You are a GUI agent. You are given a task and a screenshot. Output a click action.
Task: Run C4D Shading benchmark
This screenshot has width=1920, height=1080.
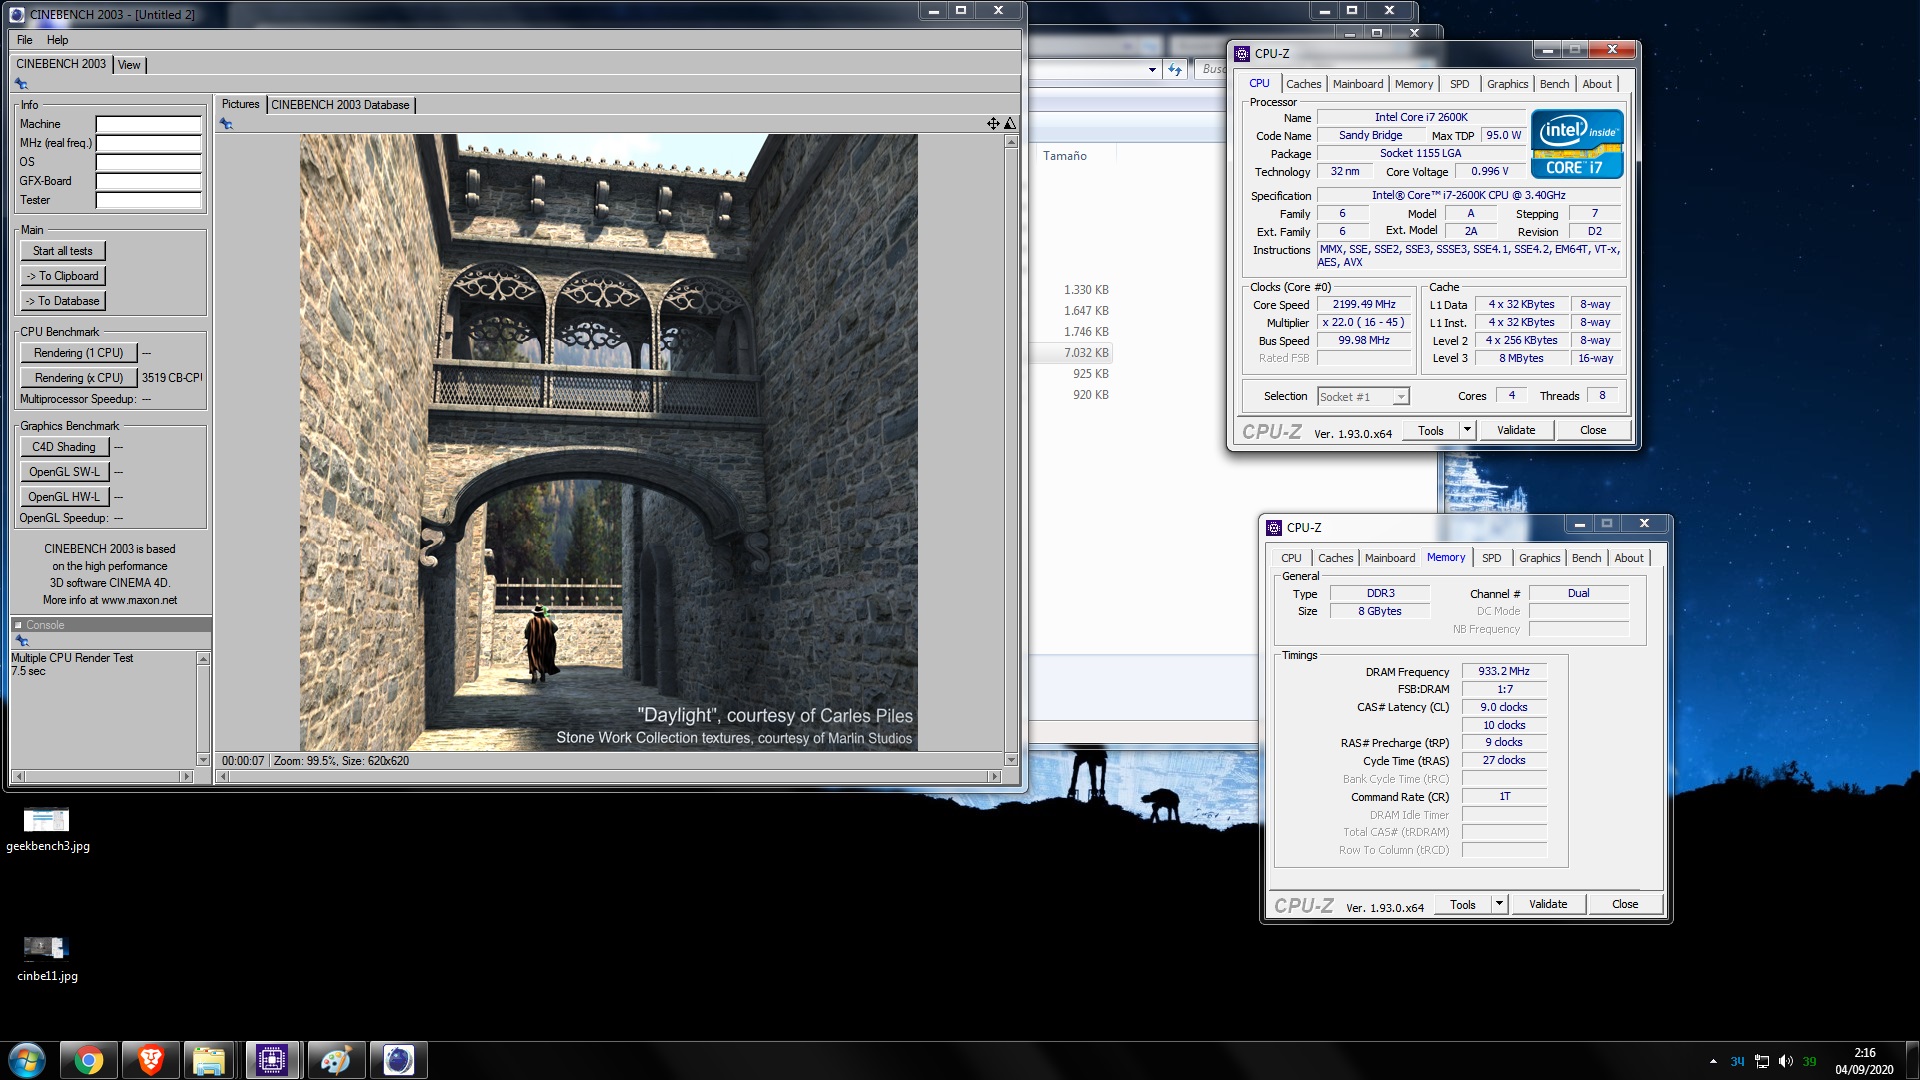[x=64, y=447]
